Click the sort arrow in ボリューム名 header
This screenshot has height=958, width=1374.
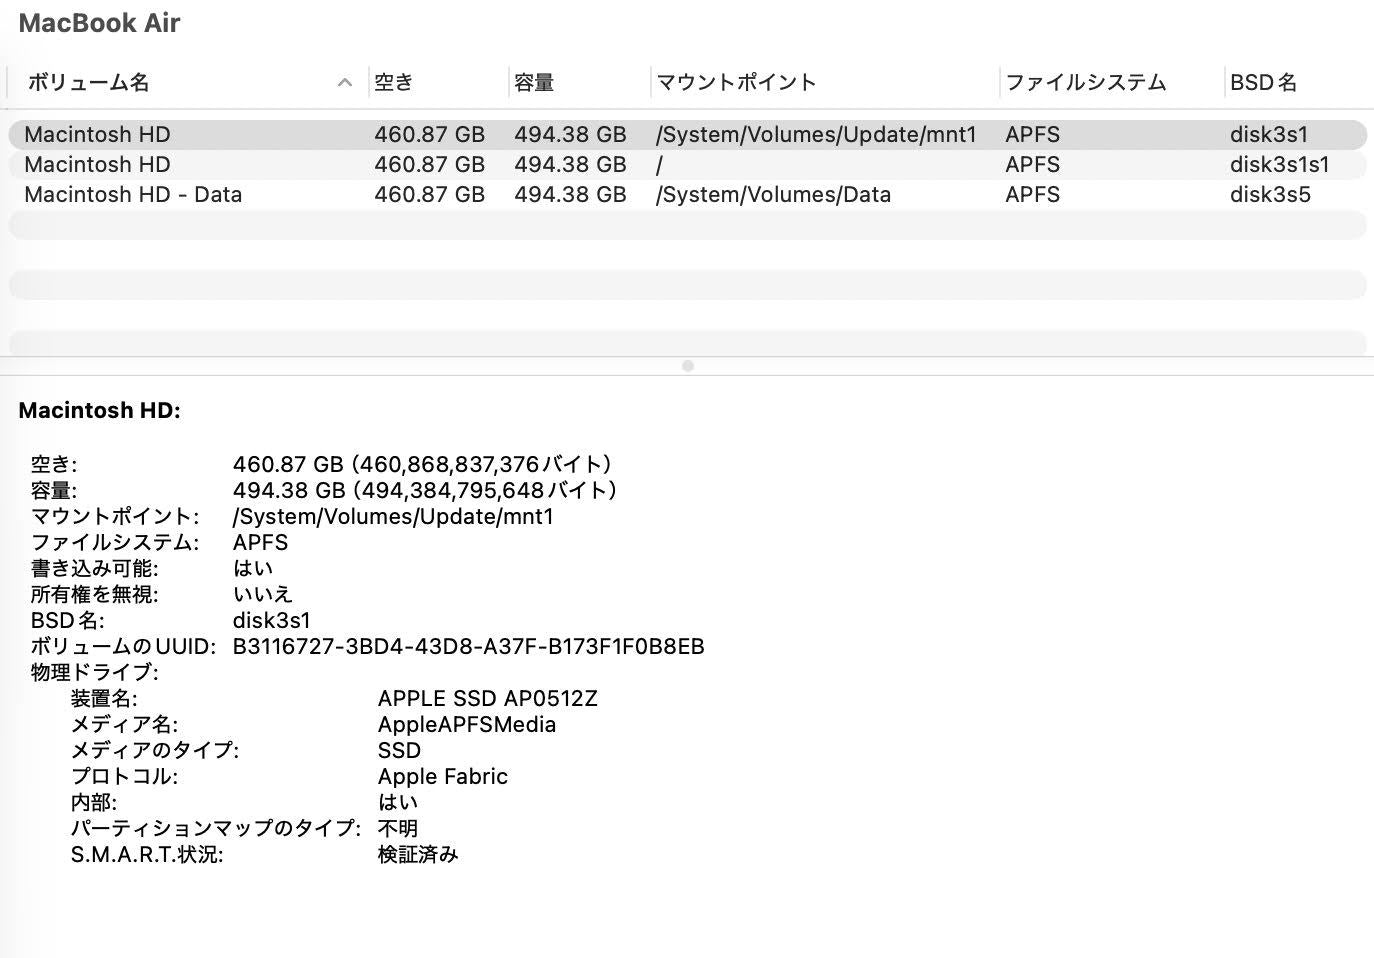pyautogui.click(x=345, y=83)
